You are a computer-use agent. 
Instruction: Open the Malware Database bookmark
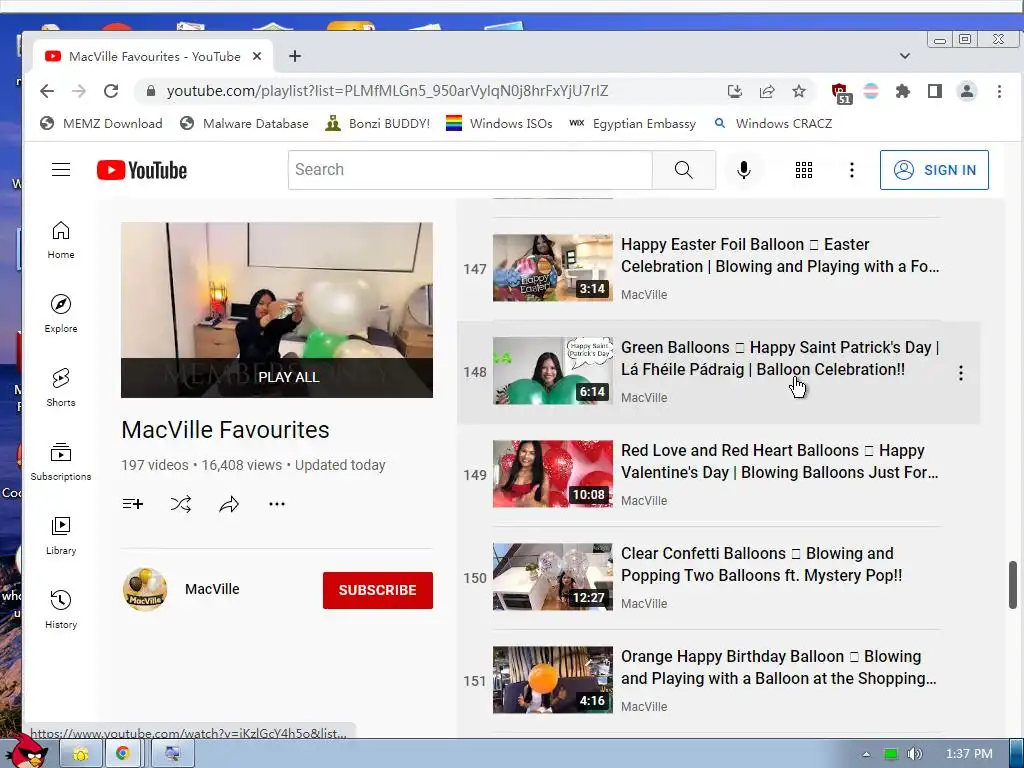tap(244, 123)
